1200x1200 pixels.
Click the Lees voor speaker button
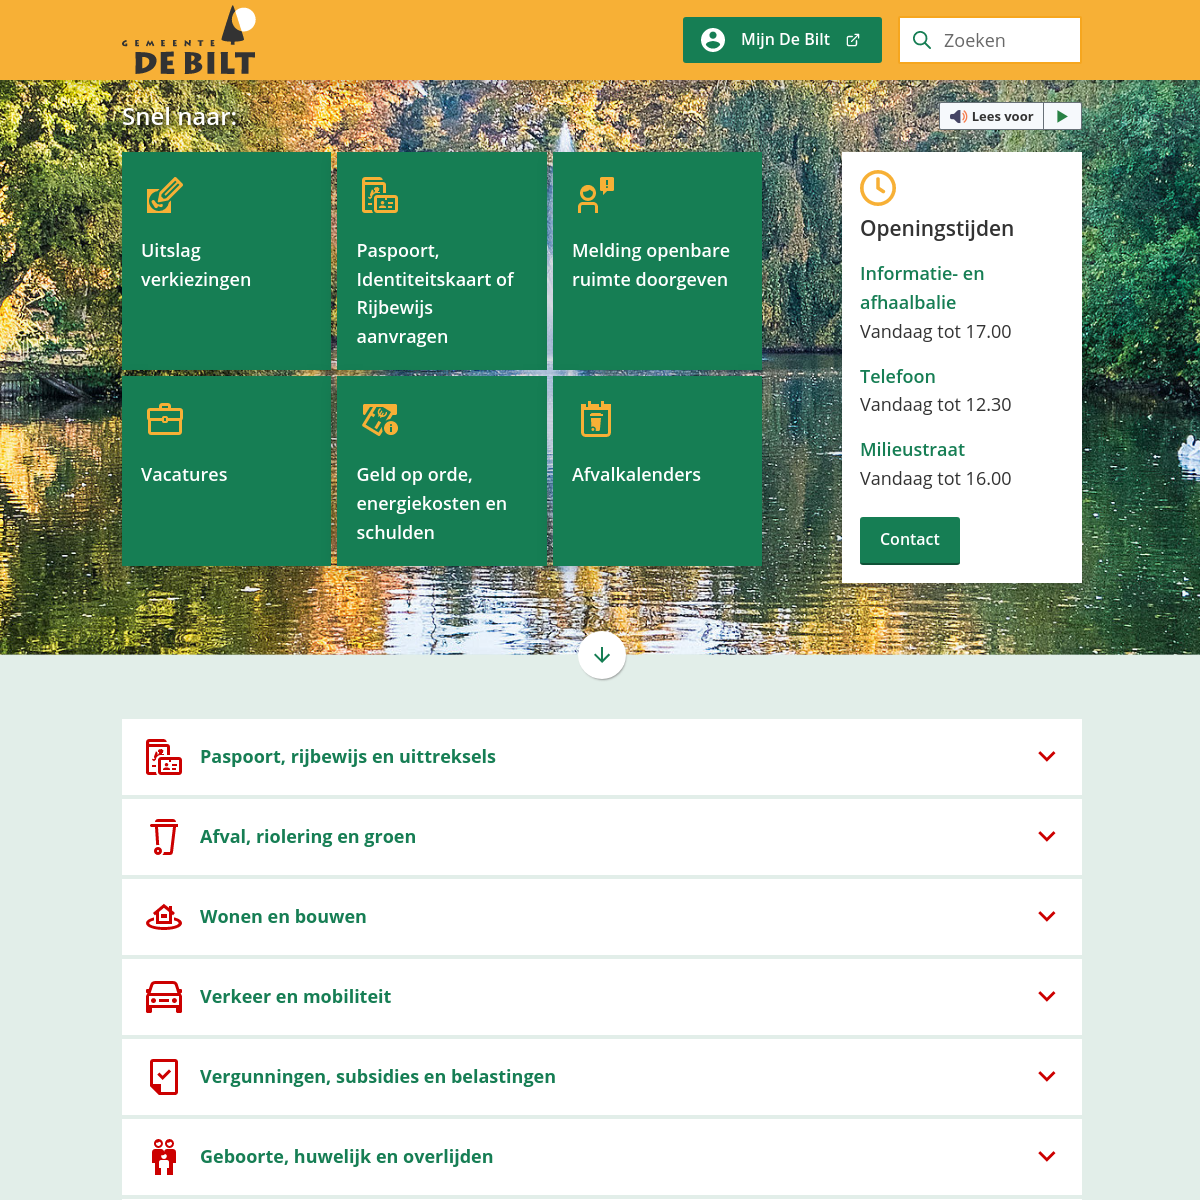pyautogui.click(x=991, y=116)
